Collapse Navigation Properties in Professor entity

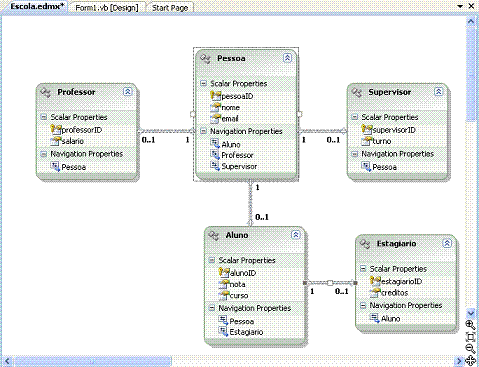click(x=44, y=154)
